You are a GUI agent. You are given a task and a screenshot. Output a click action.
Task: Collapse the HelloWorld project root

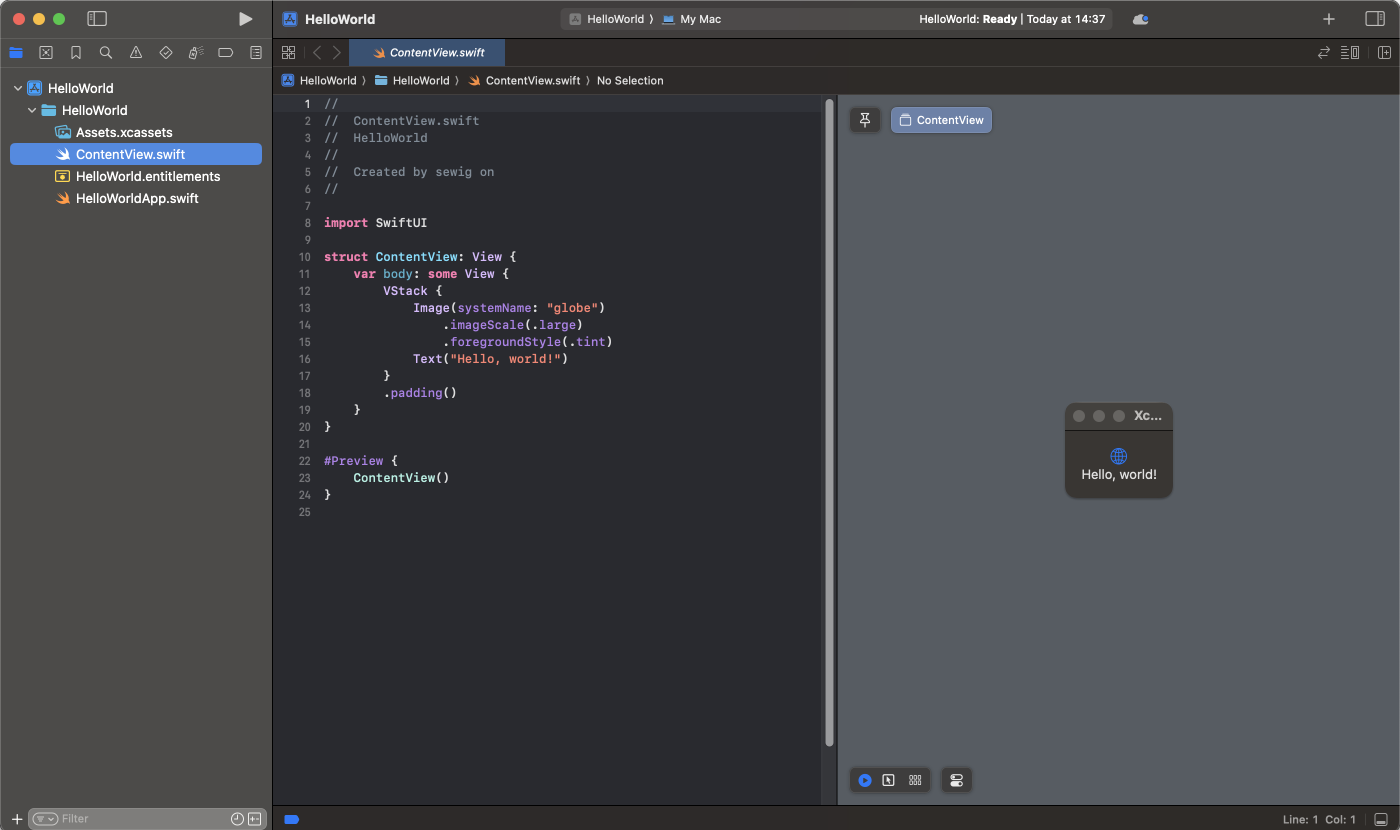(18, 88)
